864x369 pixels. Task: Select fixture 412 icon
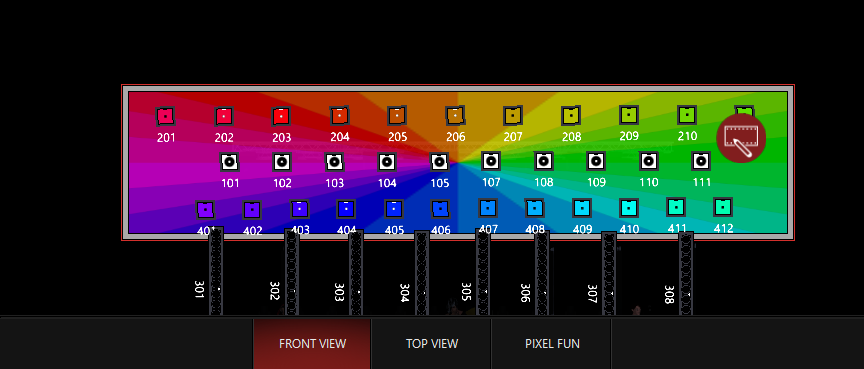pos(723,207)
